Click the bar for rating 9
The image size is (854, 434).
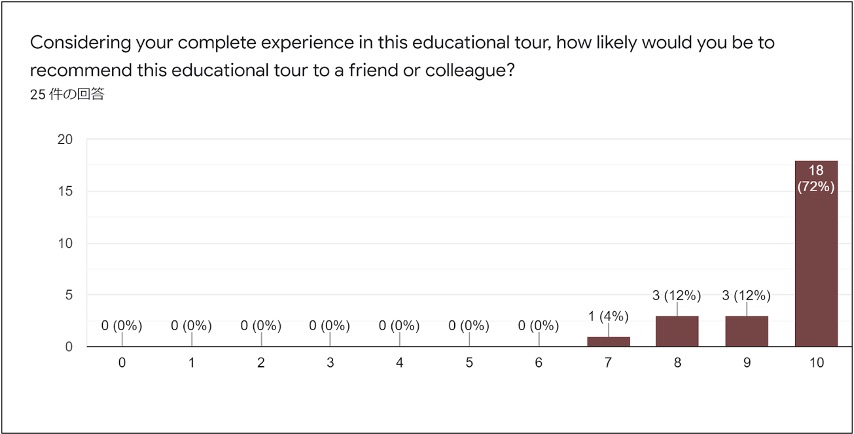[746, 331]
